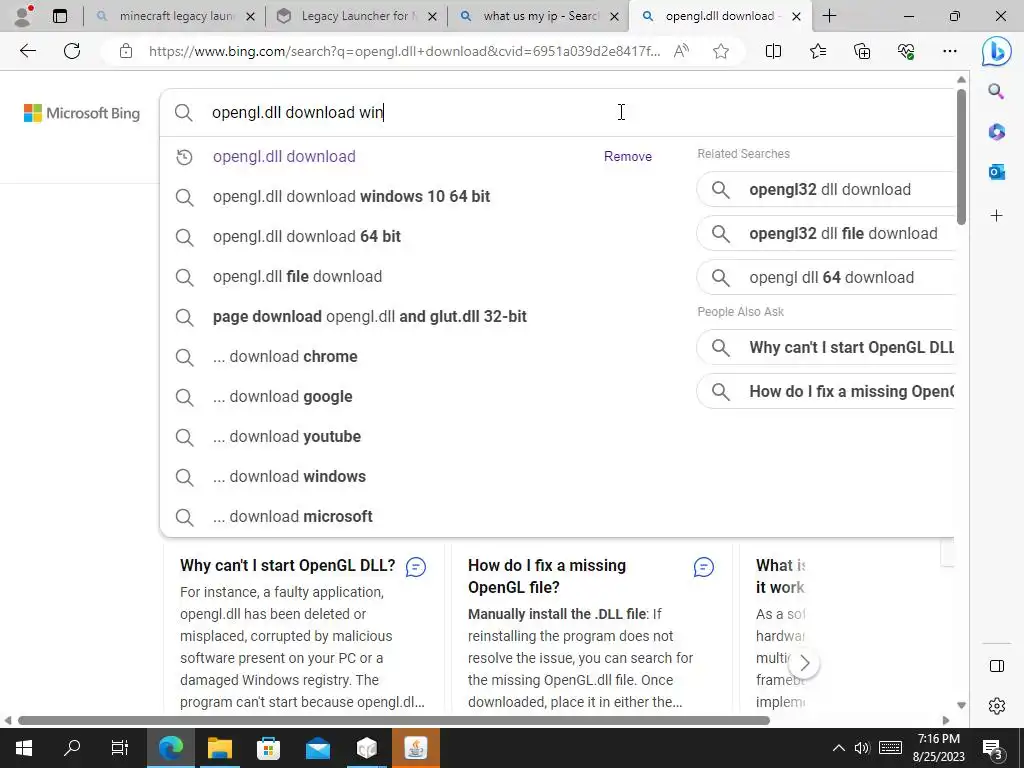
Task: Open the volume control in system tray
Action: click(x=862, y=748)
